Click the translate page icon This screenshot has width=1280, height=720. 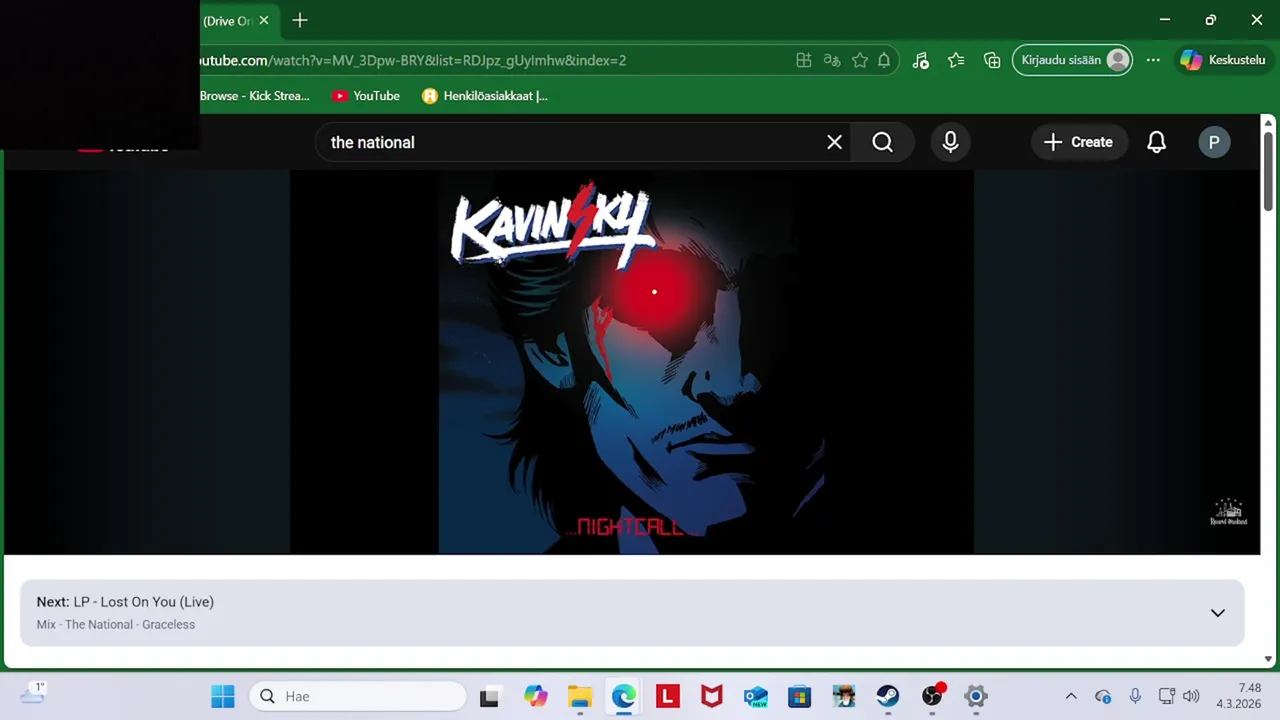click(831, 60)
